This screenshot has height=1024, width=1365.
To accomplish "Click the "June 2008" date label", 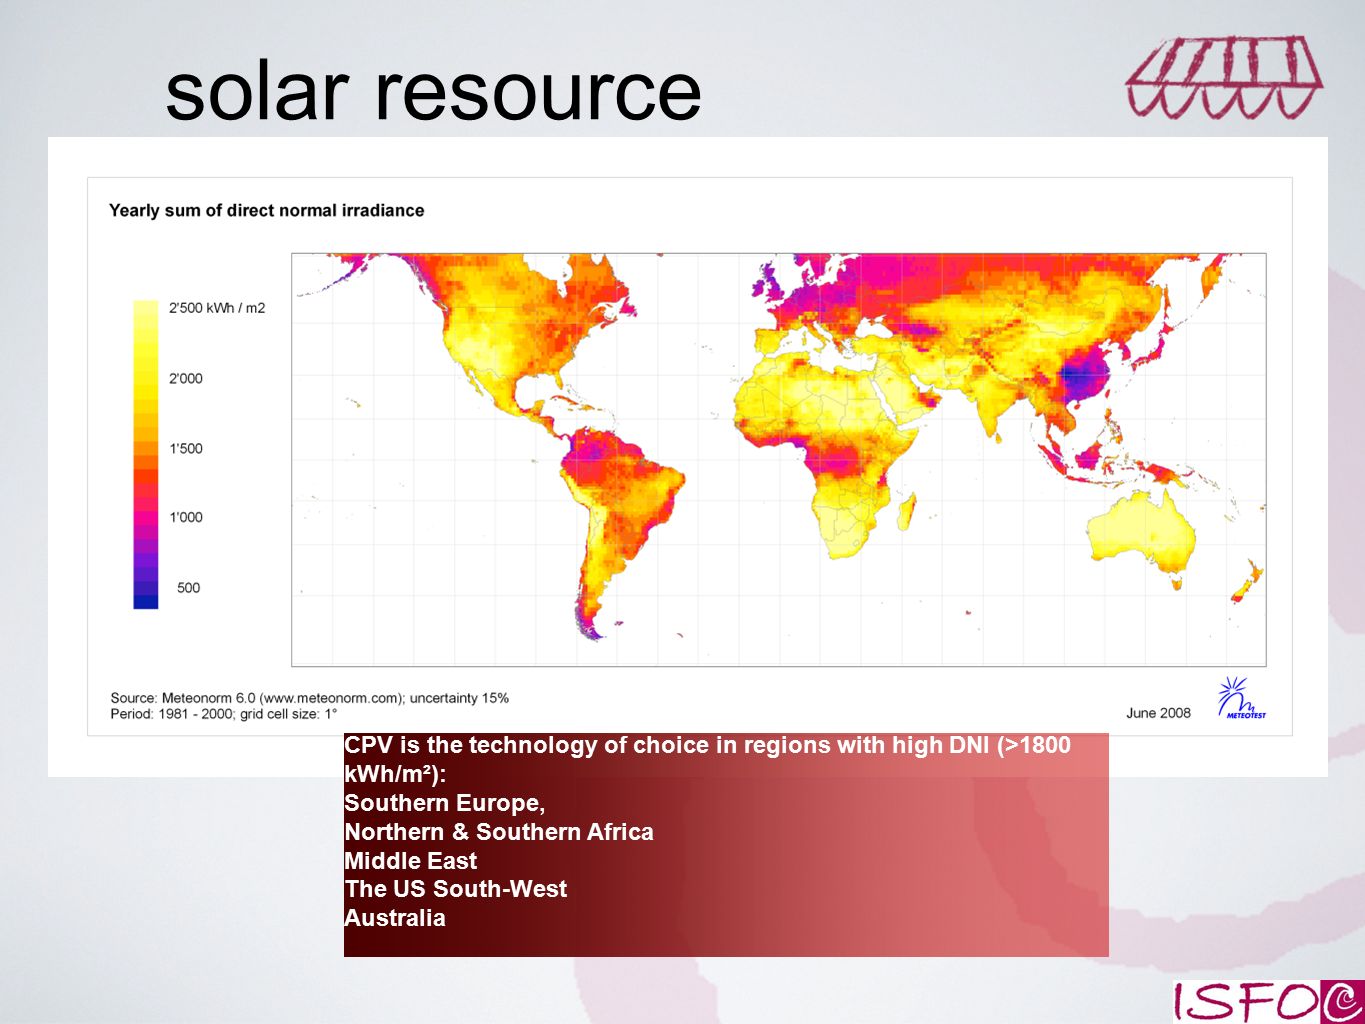I will pos(1158,713).
